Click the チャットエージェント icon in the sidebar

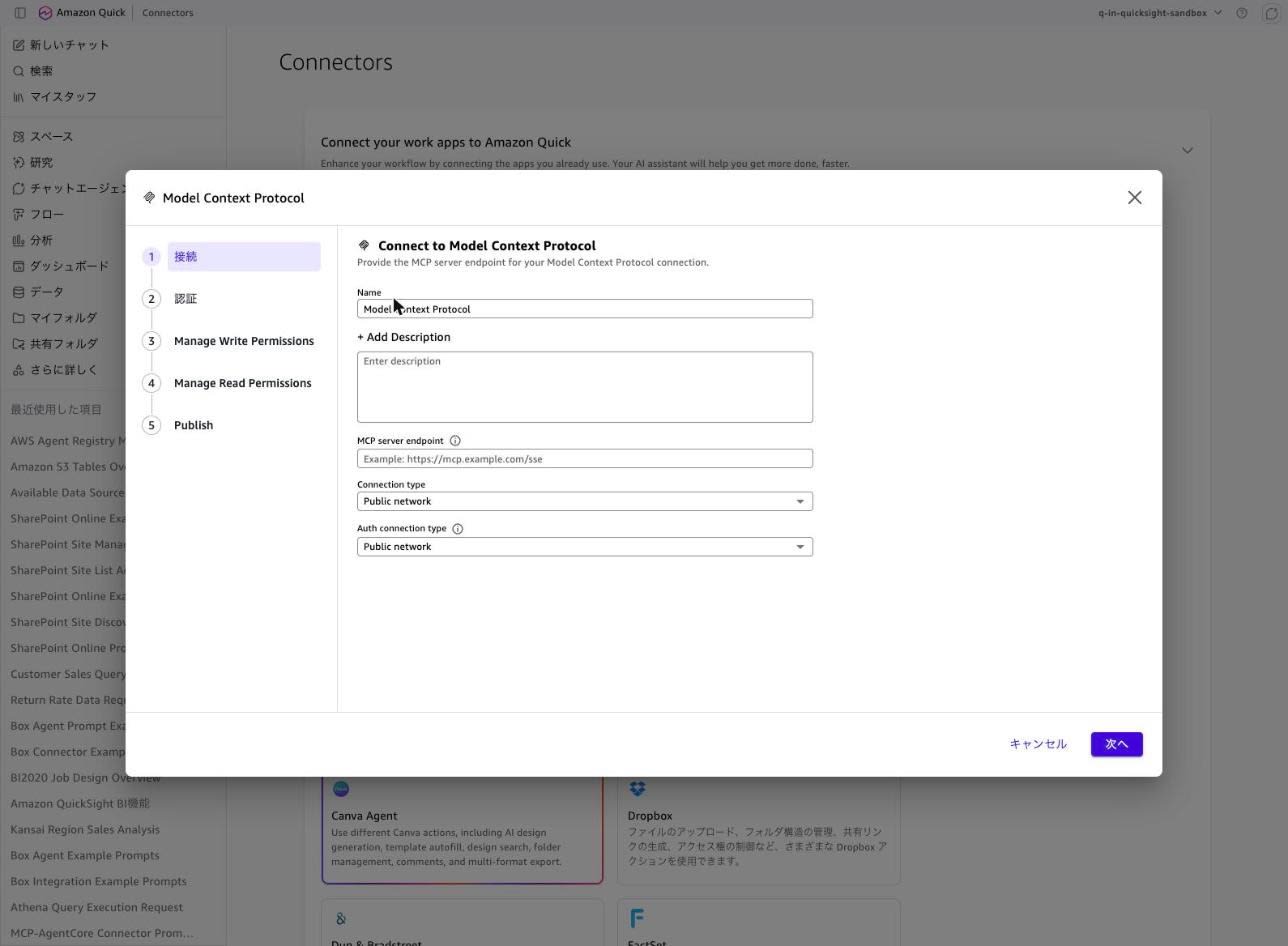18,189
